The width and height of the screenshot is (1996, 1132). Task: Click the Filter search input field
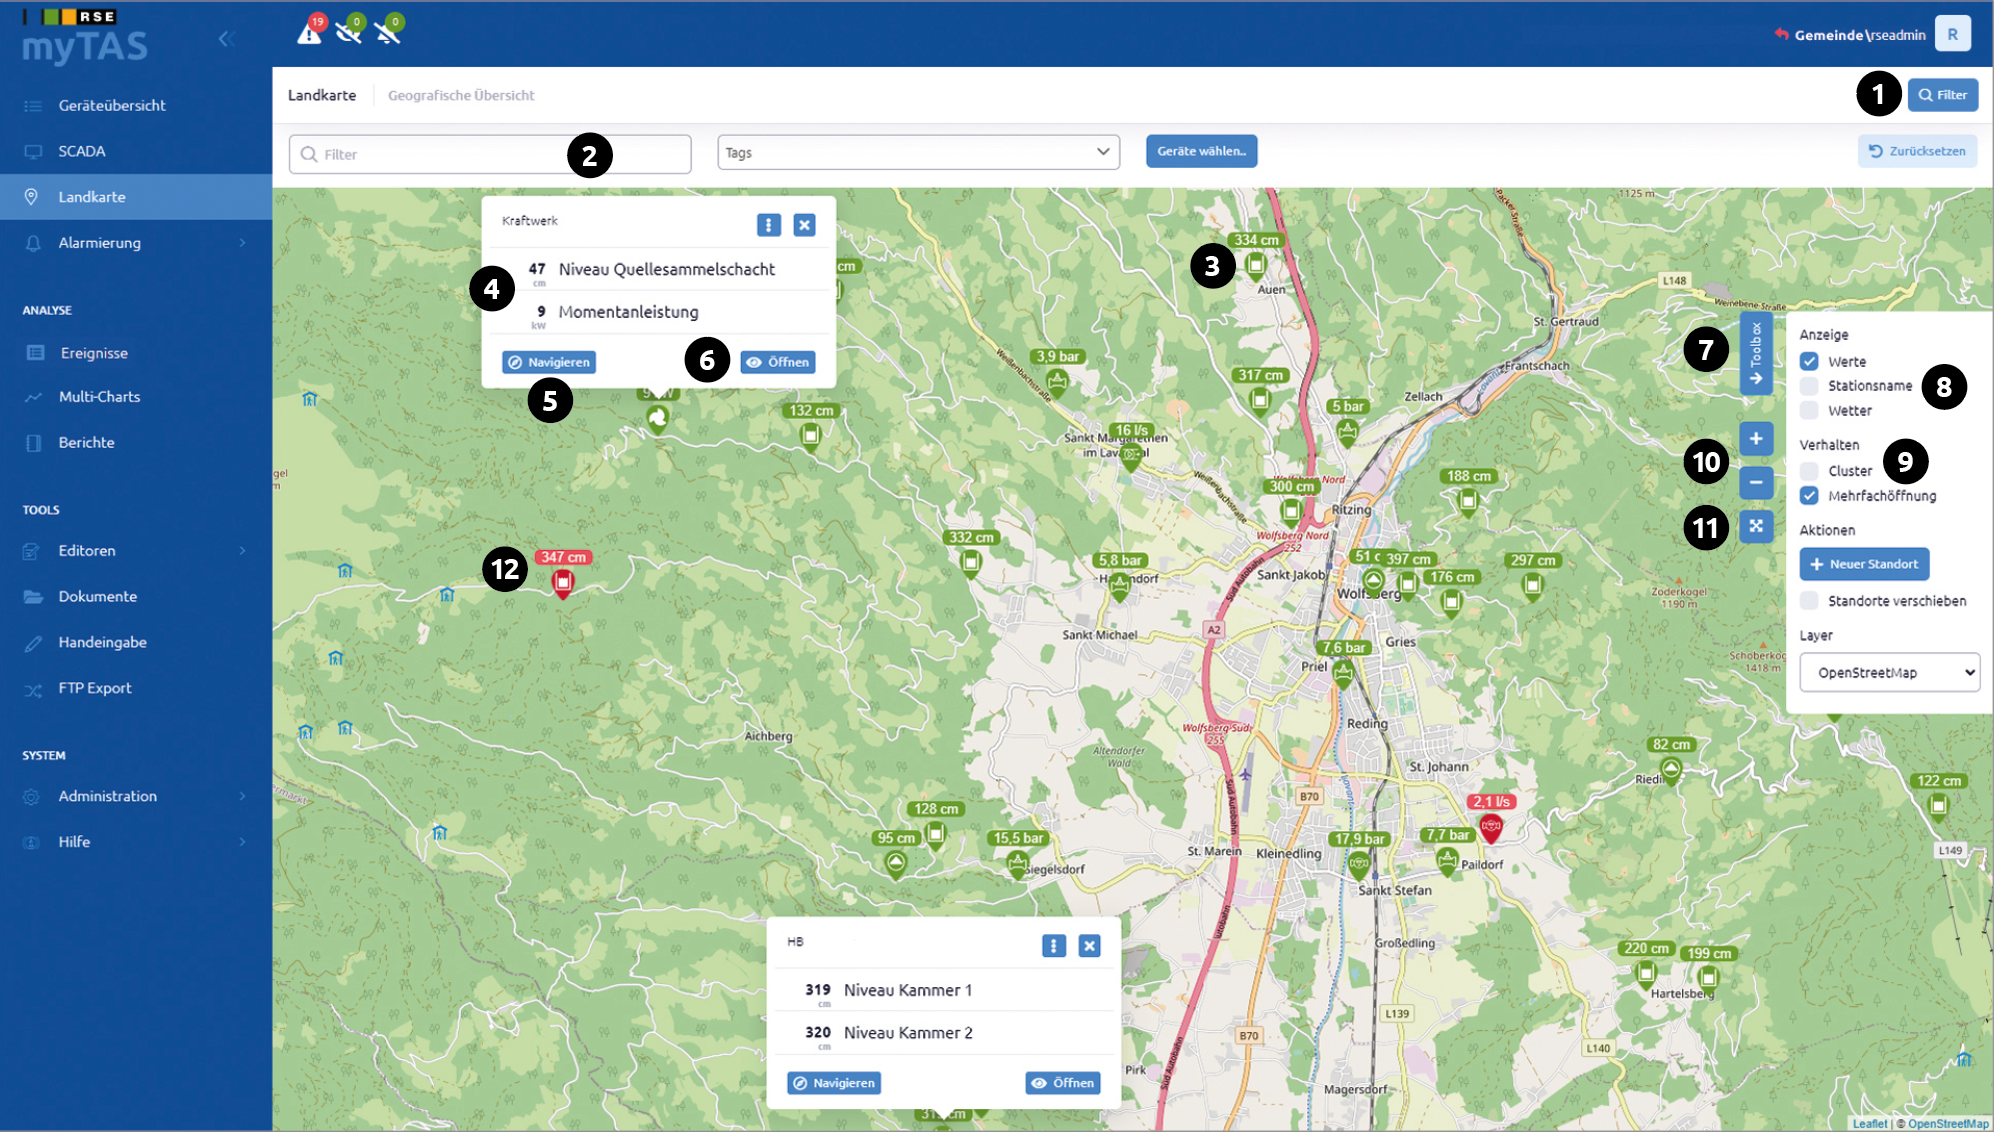point(490,154)
